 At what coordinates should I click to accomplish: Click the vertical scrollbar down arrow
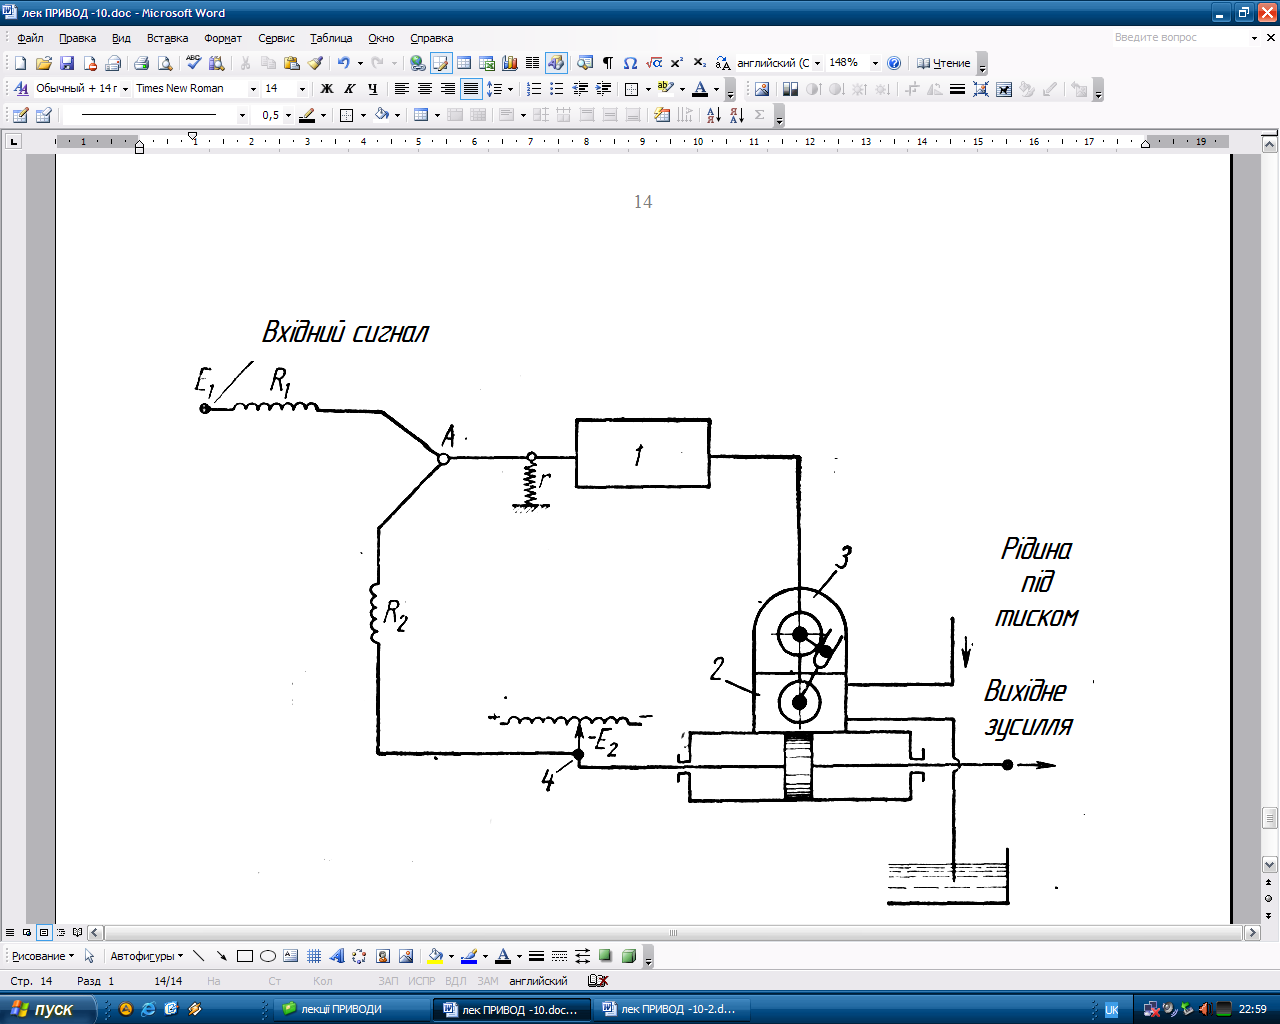coord(1270,864)
